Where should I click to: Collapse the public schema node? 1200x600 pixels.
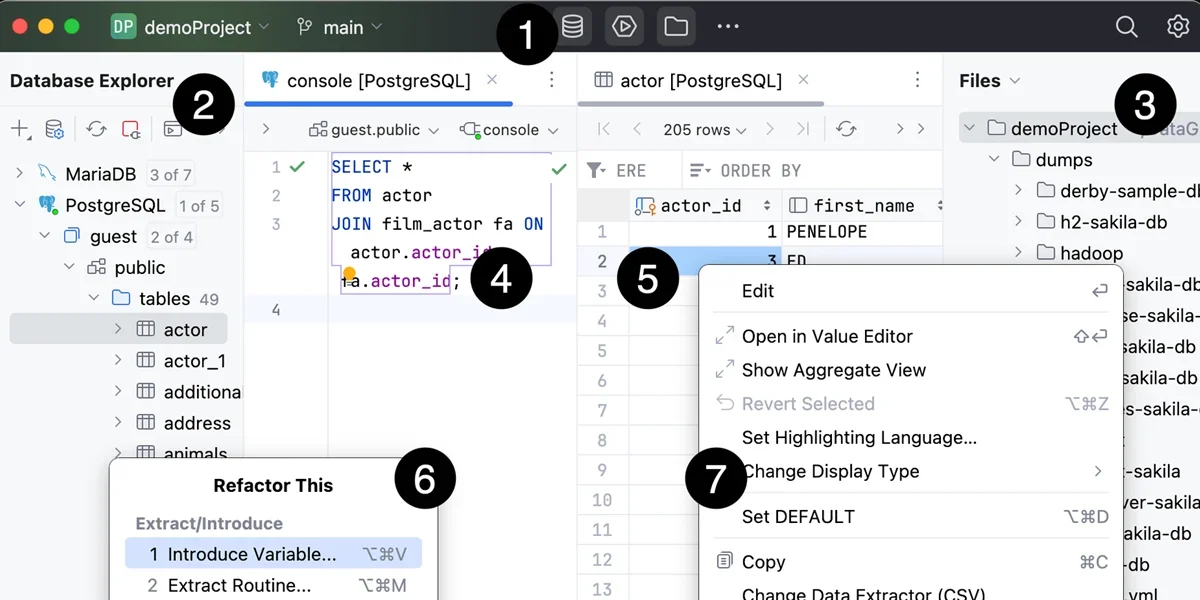coord(69,267)
